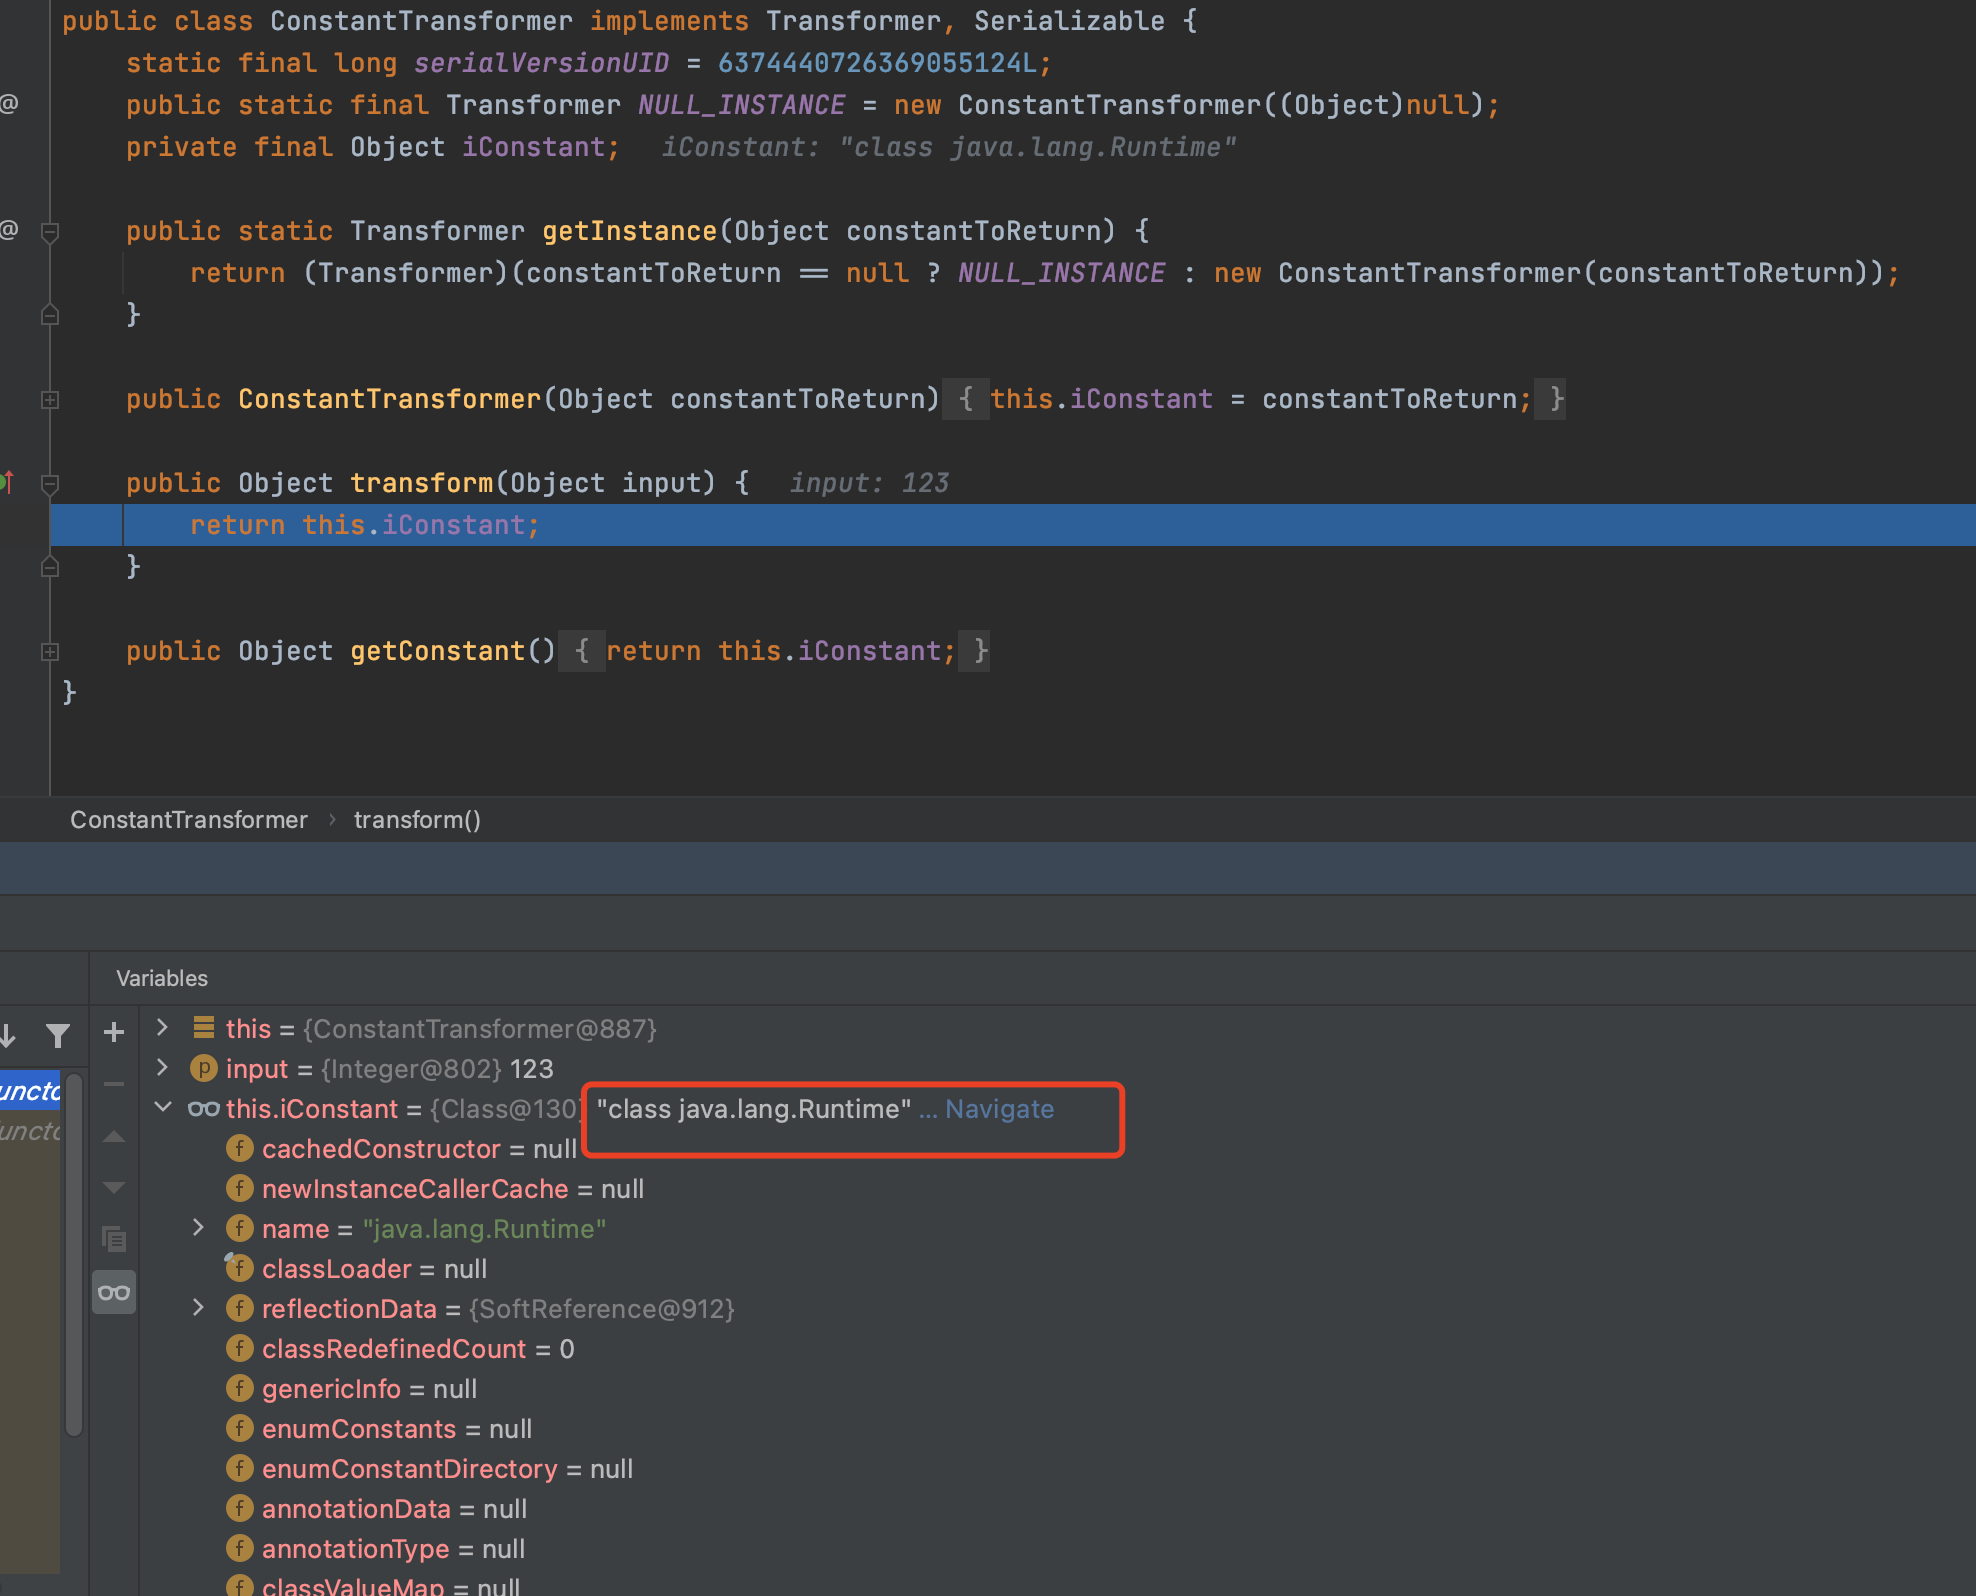Click the {Integer@802} 123 value
Viewport: 1976px width, 1596px height.
coord(437,1069)
